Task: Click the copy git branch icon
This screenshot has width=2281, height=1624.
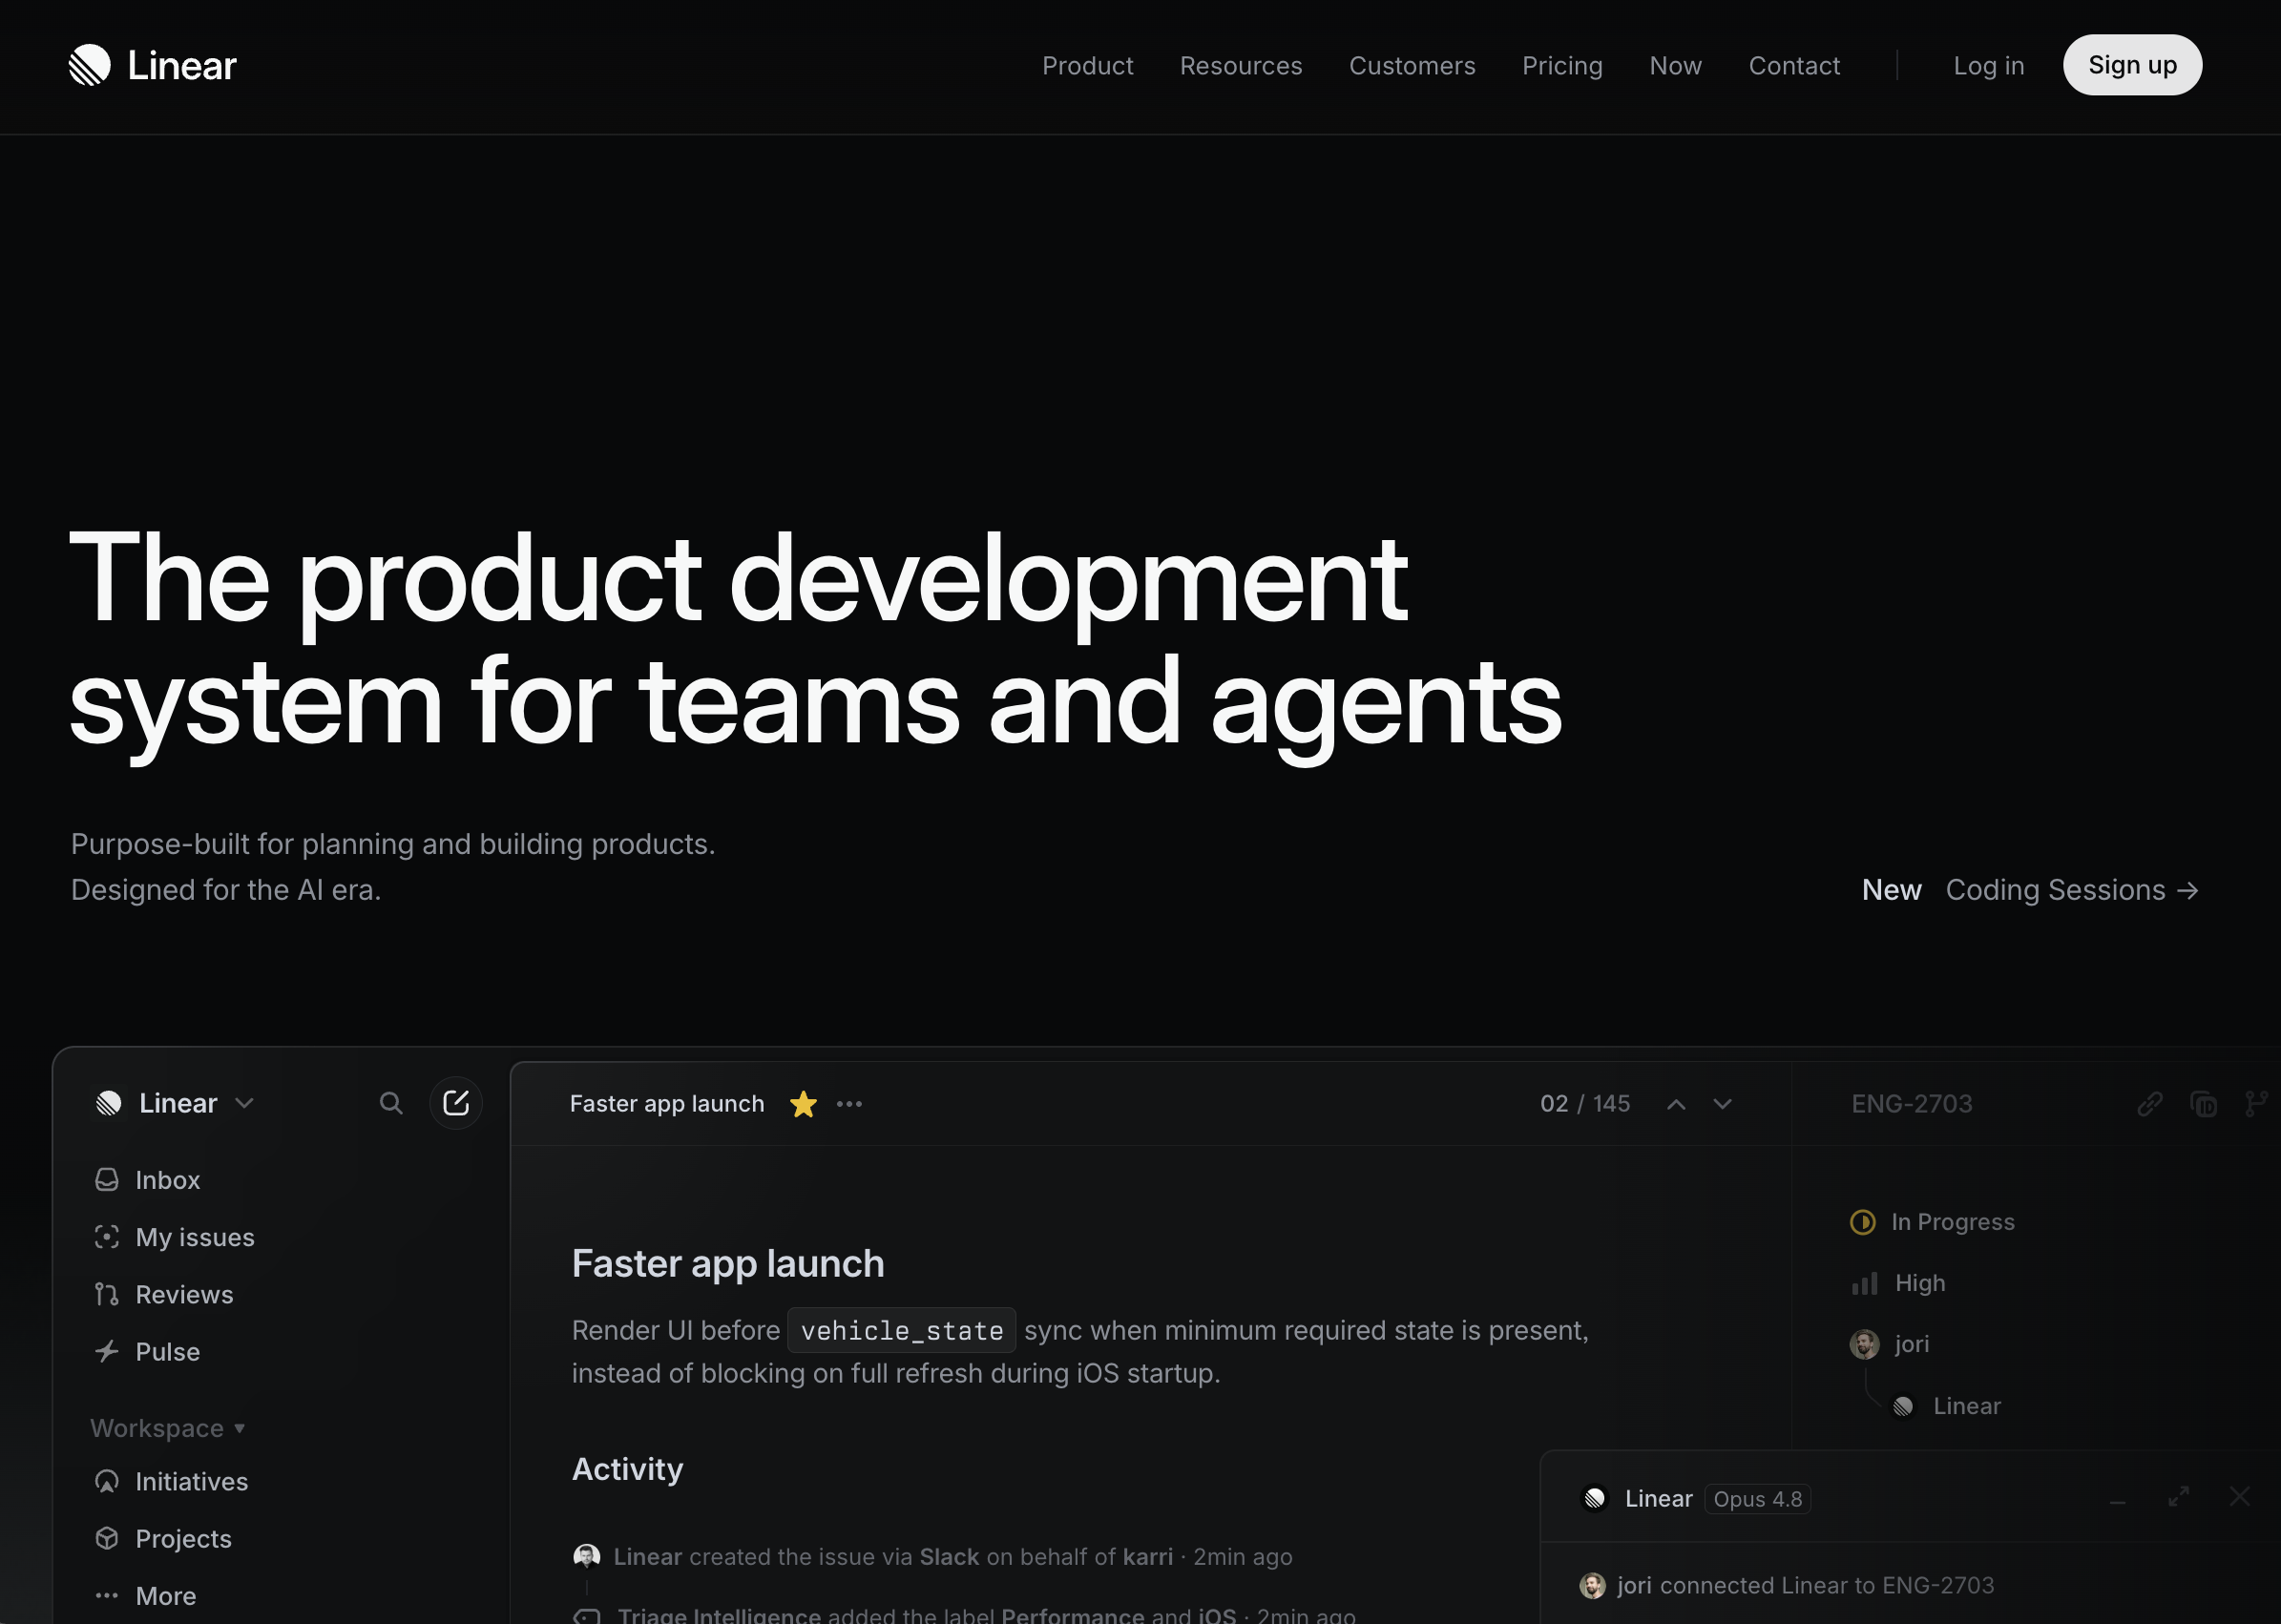Action: click(2256, 1103)
